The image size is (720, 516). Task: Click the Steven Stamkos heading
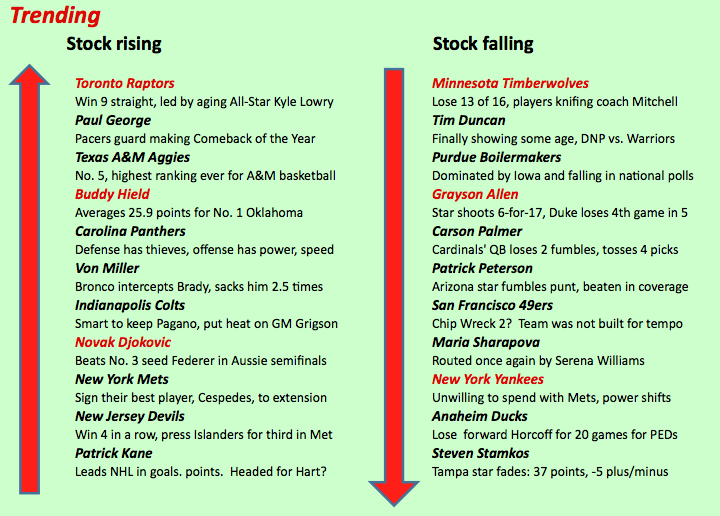(x=480, y=453)
